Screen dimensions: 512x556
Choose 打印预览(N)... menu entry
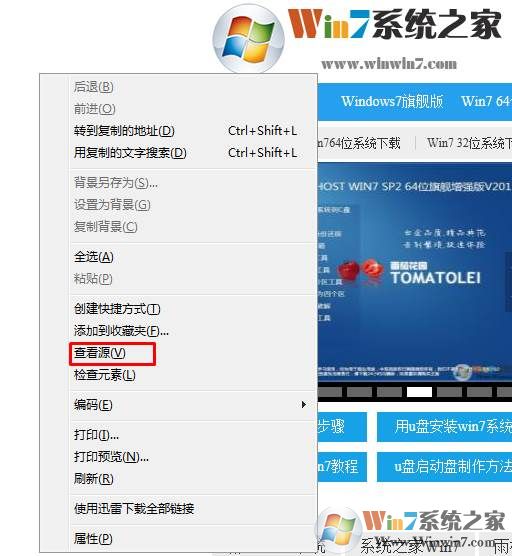tap(111, 457)
